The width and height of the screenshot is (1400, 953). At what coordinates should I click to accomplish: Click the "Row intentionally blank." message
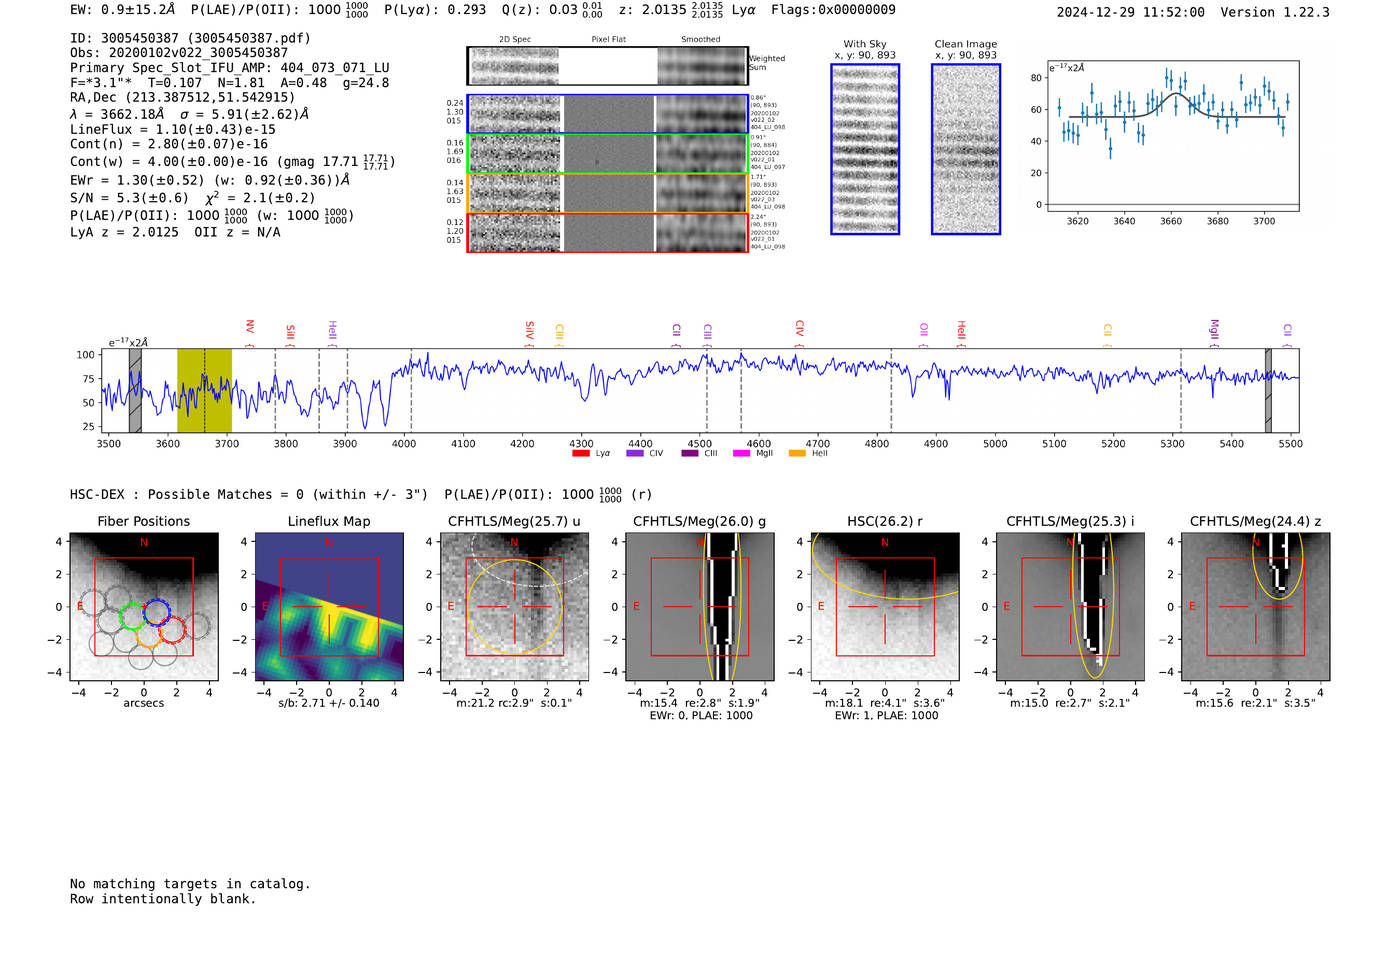click(163, 899)
